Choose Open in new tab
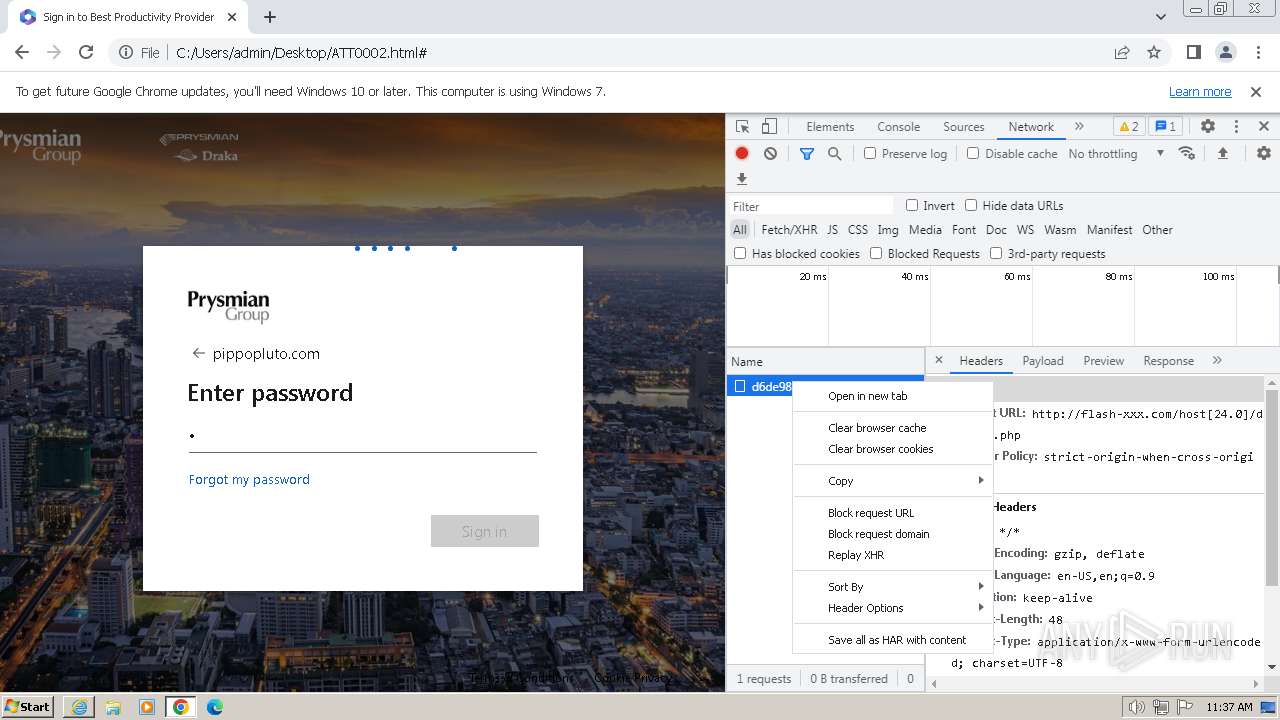1280x720 pixels. click(x=893, y=396)
